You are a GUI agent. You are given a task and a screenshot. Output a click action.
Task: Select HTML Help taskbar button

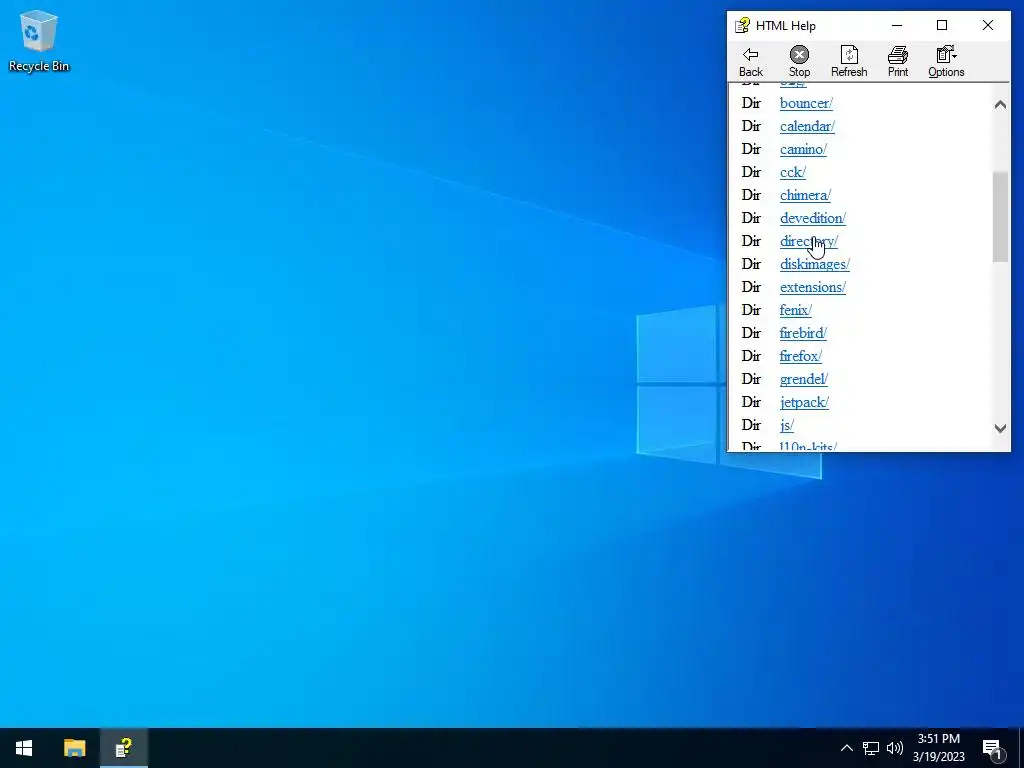tap(123, 748)
